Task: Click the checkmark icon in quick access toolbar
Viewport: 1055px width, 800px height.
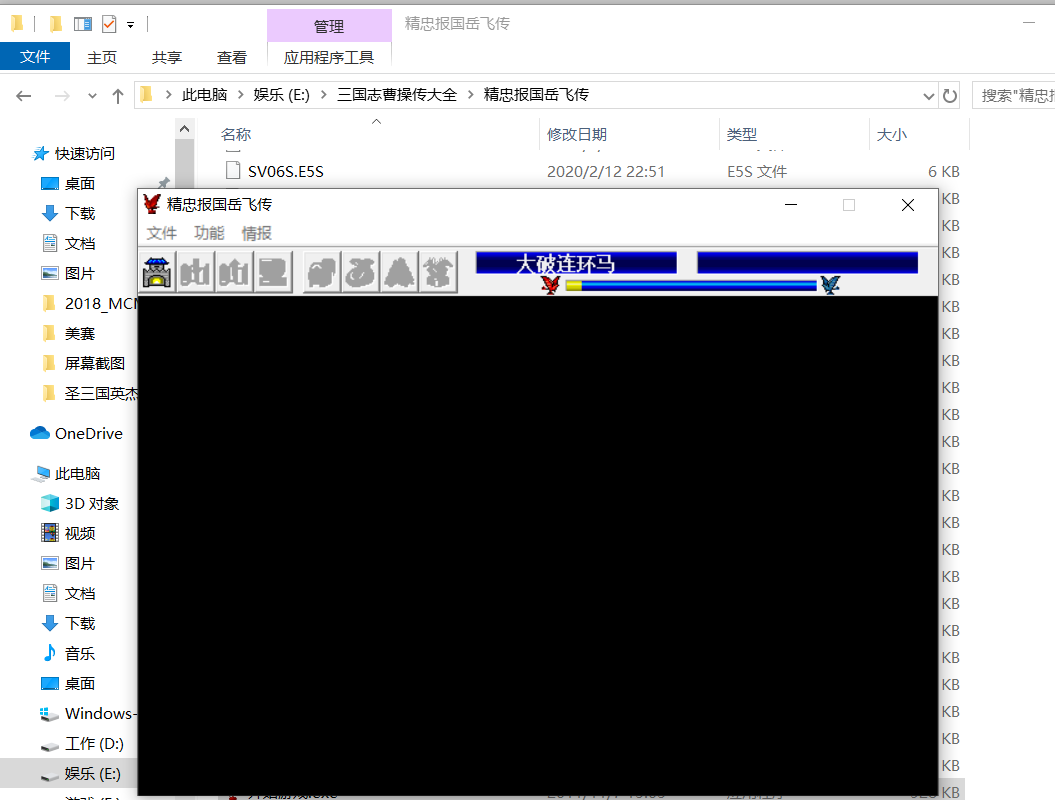Action: coord(109,25)
